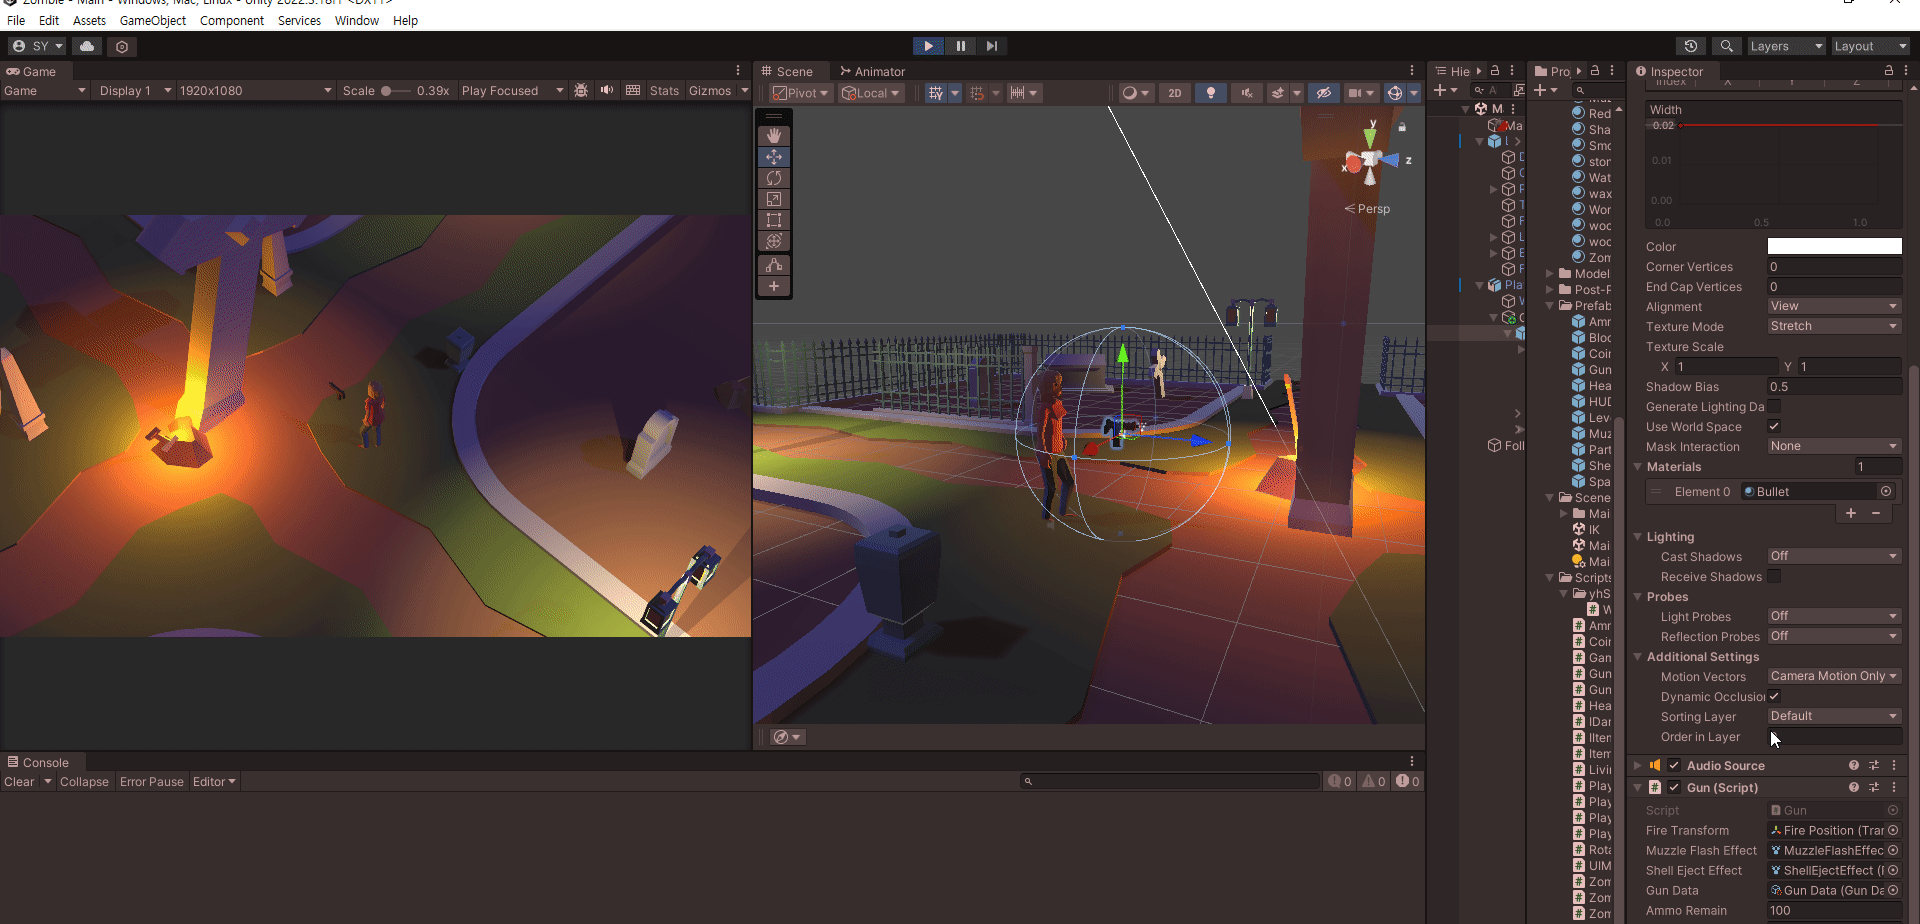Viewport: 1920px width, 924px height.
Task: Open global search magnifier icon
Action: (x=1727, y=46)
